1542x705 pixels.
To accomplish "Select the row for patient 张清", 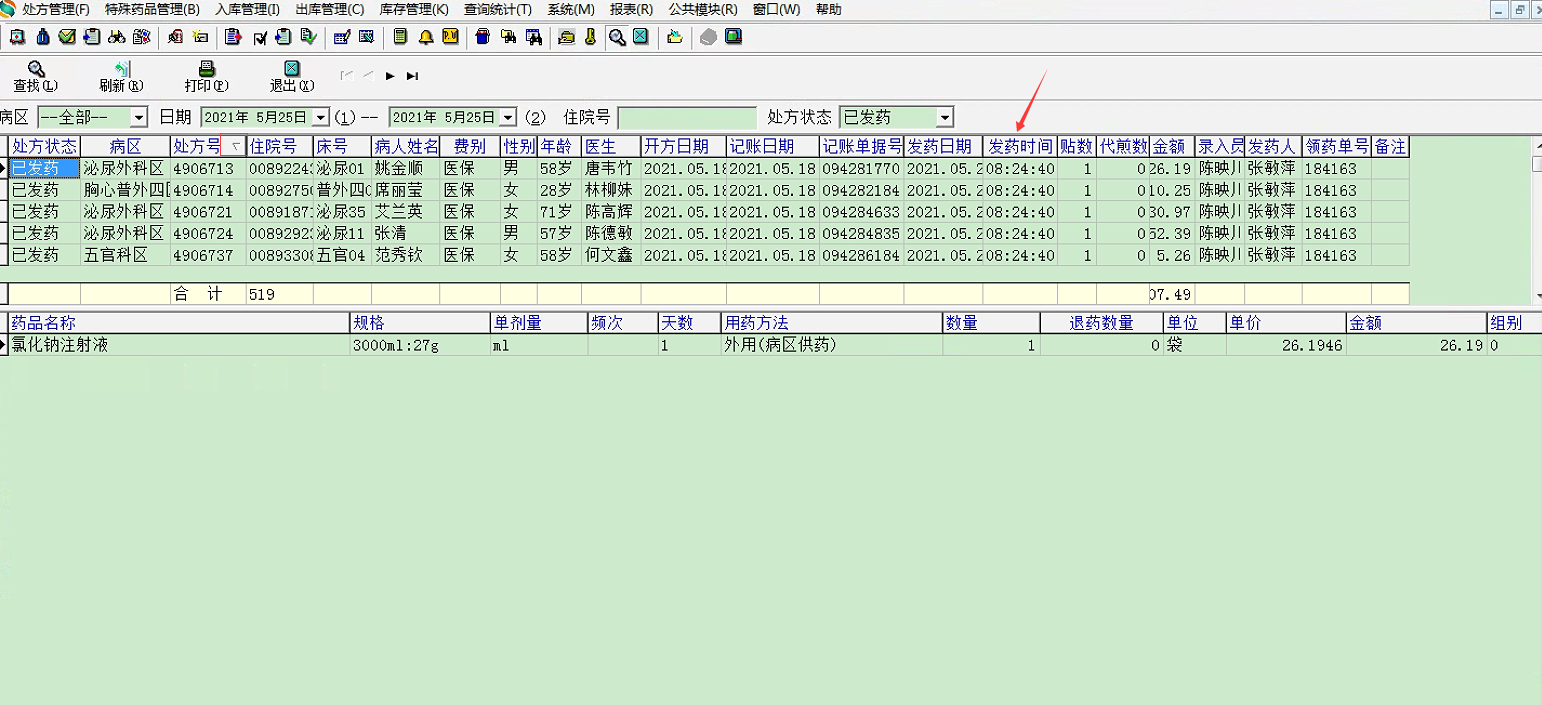I will point(709,233).
